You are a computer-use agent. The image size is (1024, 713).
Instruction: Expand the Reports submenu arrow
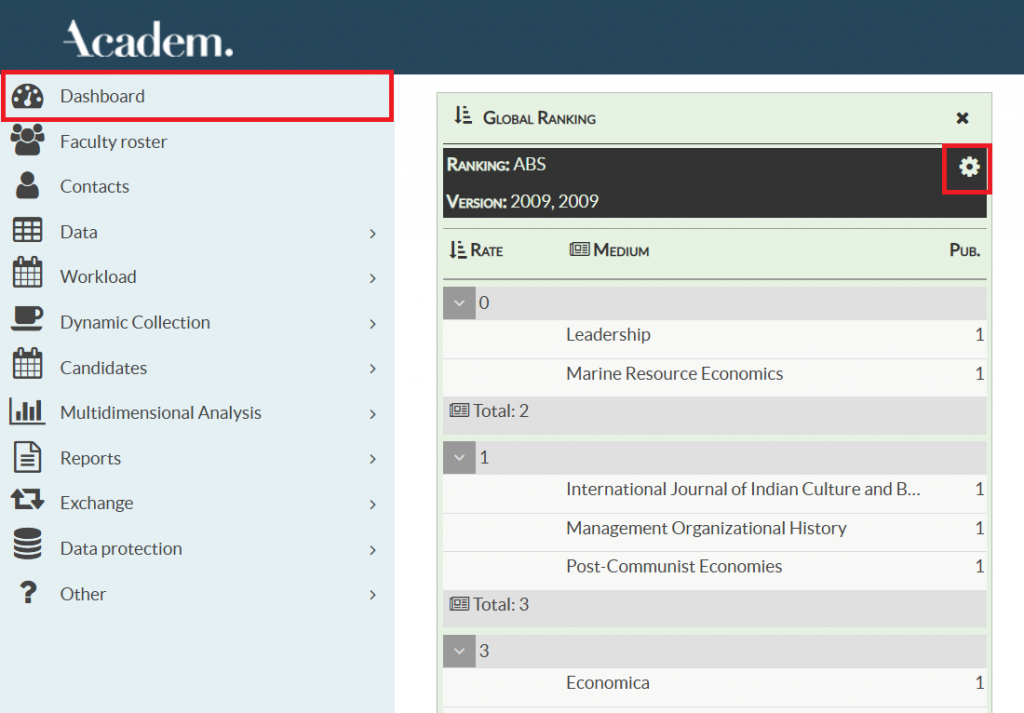coord(372,458)
